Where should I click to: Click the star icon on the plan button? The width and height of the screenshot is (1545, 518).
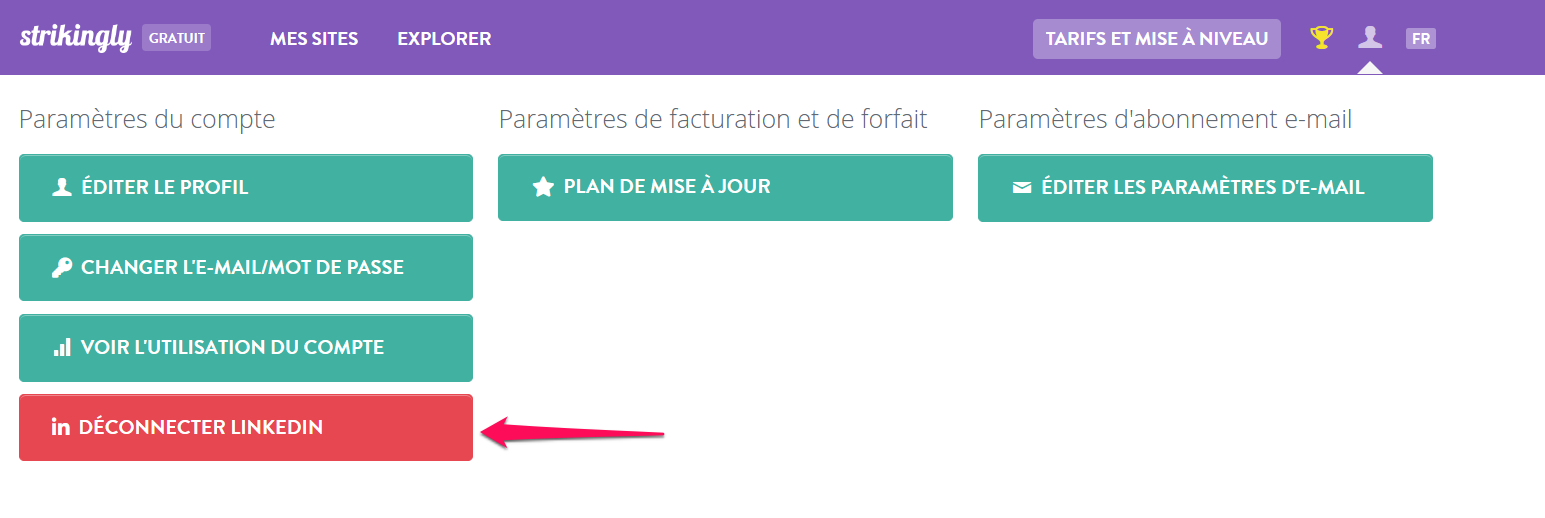coord(543,187)
